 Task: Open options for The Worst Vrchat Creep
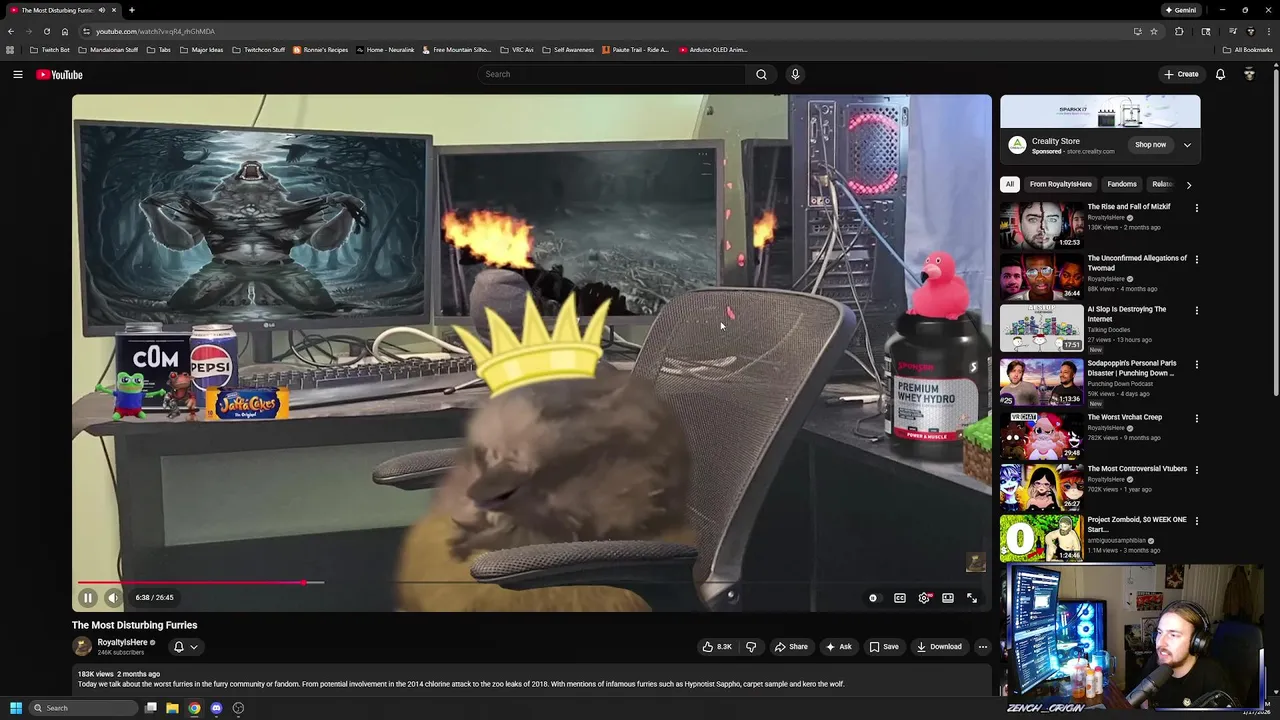point(1196,418)
